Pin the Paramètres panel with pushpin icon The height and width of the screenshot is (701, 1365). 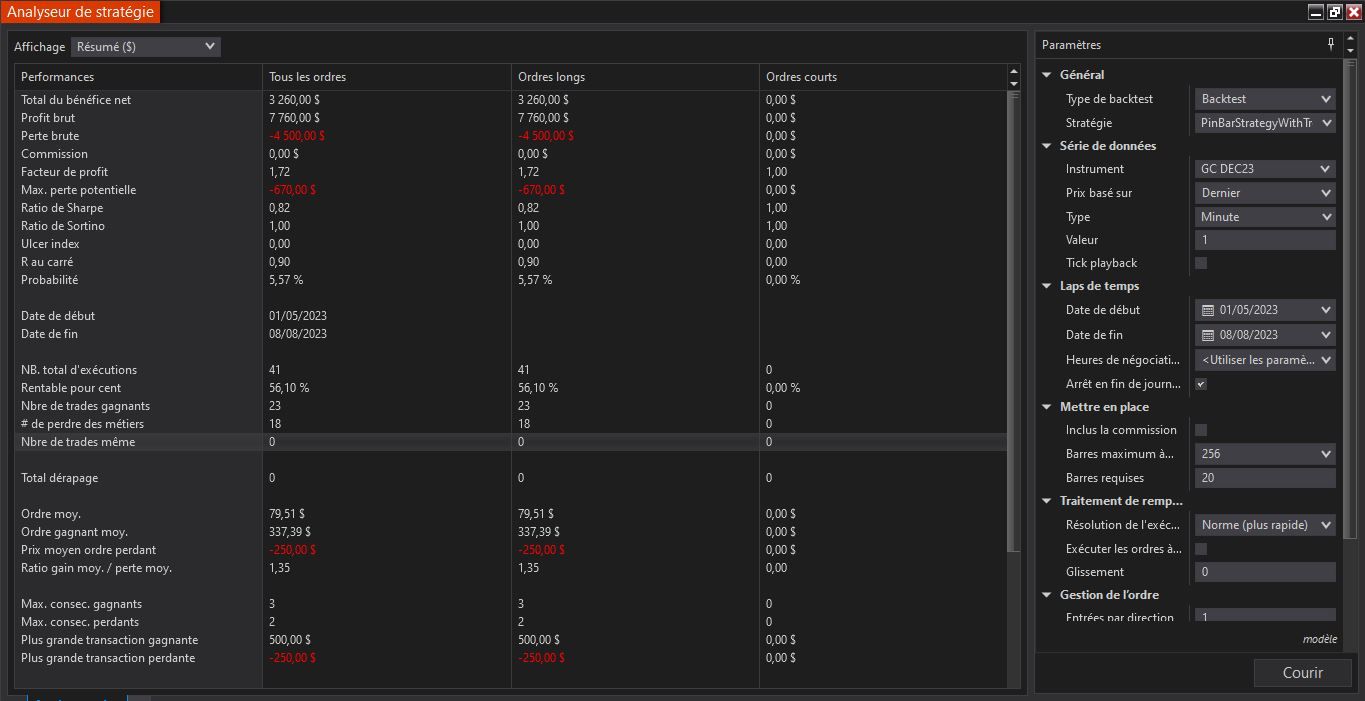tap(1331, 45)
